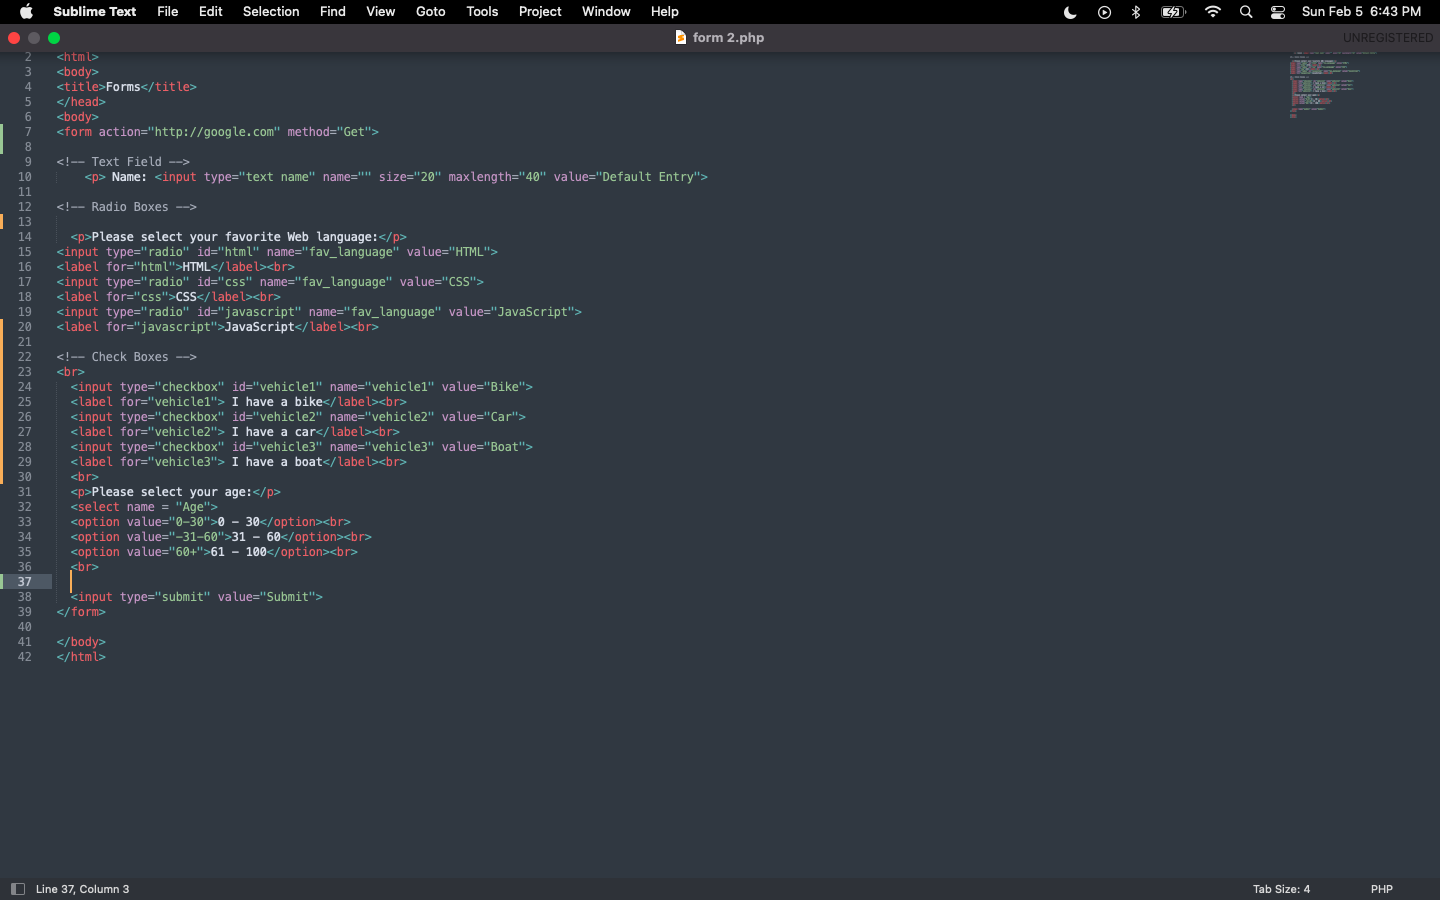Open the Wi-Fi menu
1440x900 pixels.
(1213, 12)
